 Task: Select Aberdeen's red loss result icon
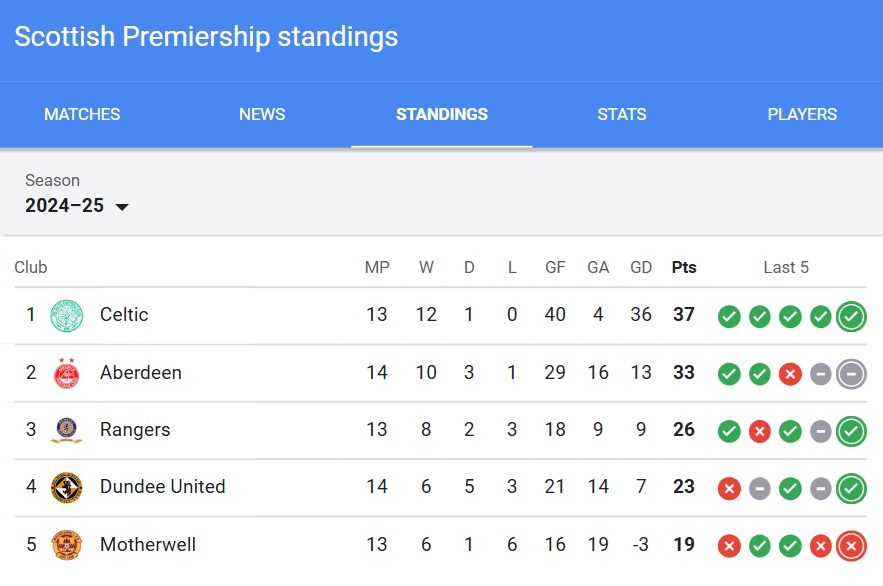pyautogui.click(x=790, y=374)
